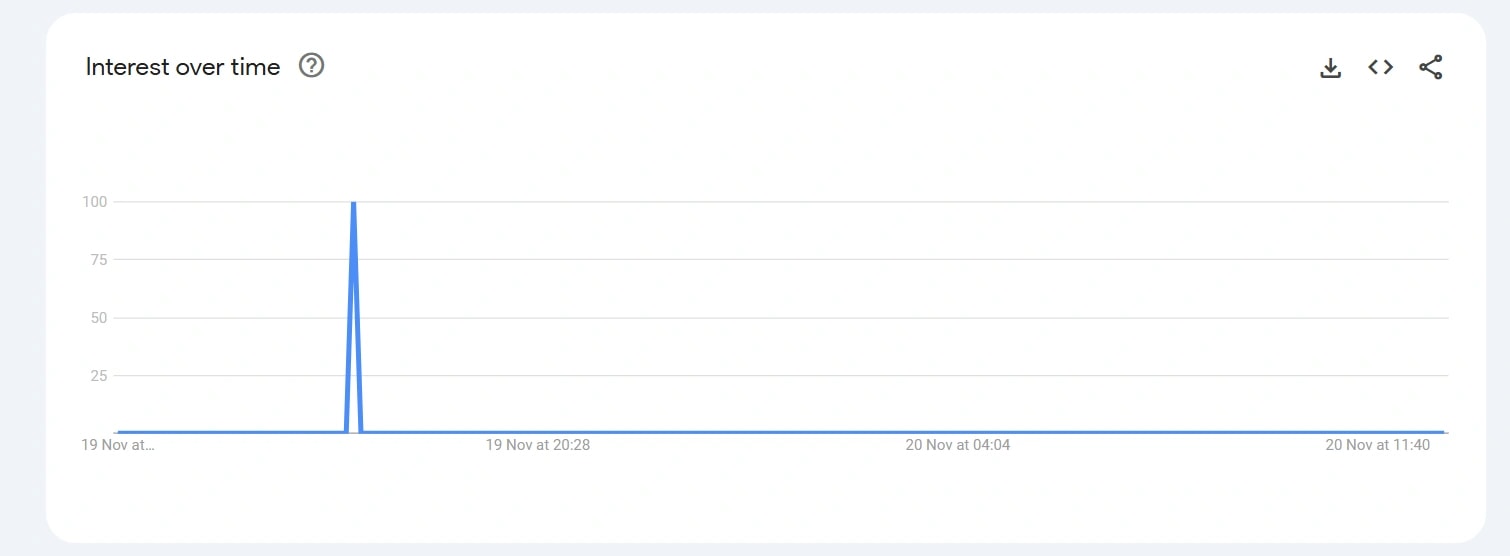Click the "20 Nov at 11:40" axis label

click(x=1378, y=445)
